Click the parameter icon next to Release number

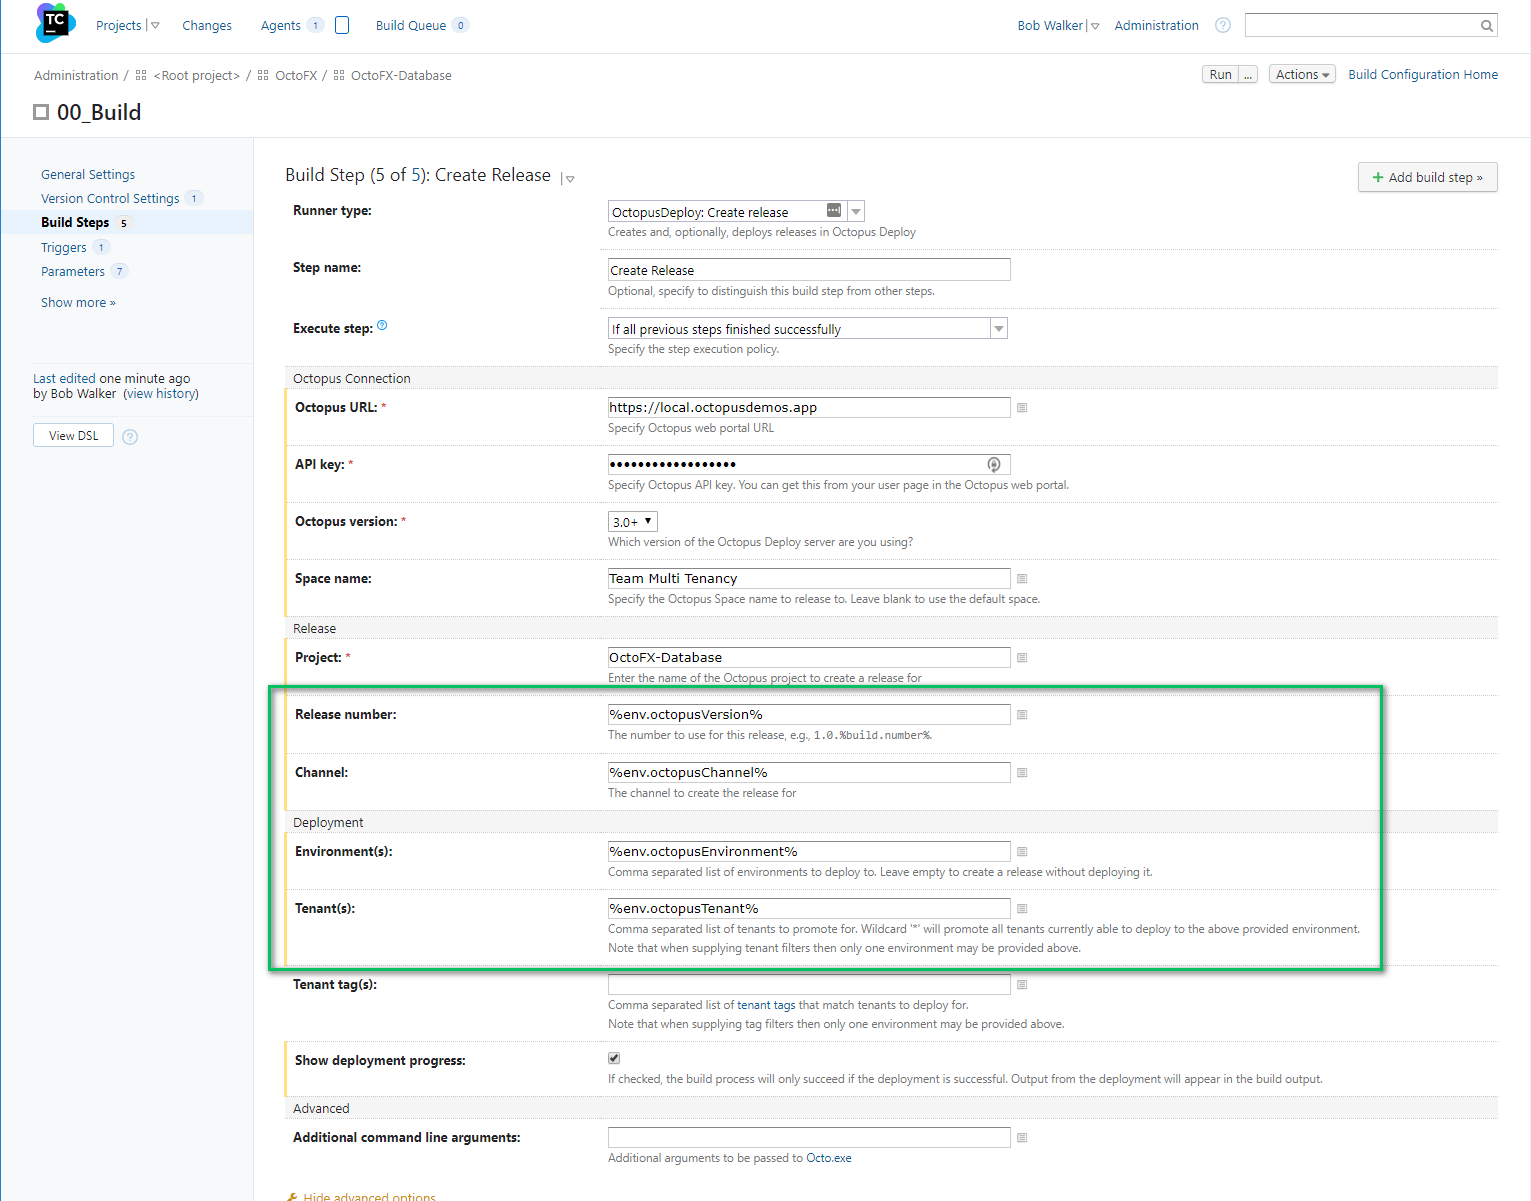(1022, 715)
